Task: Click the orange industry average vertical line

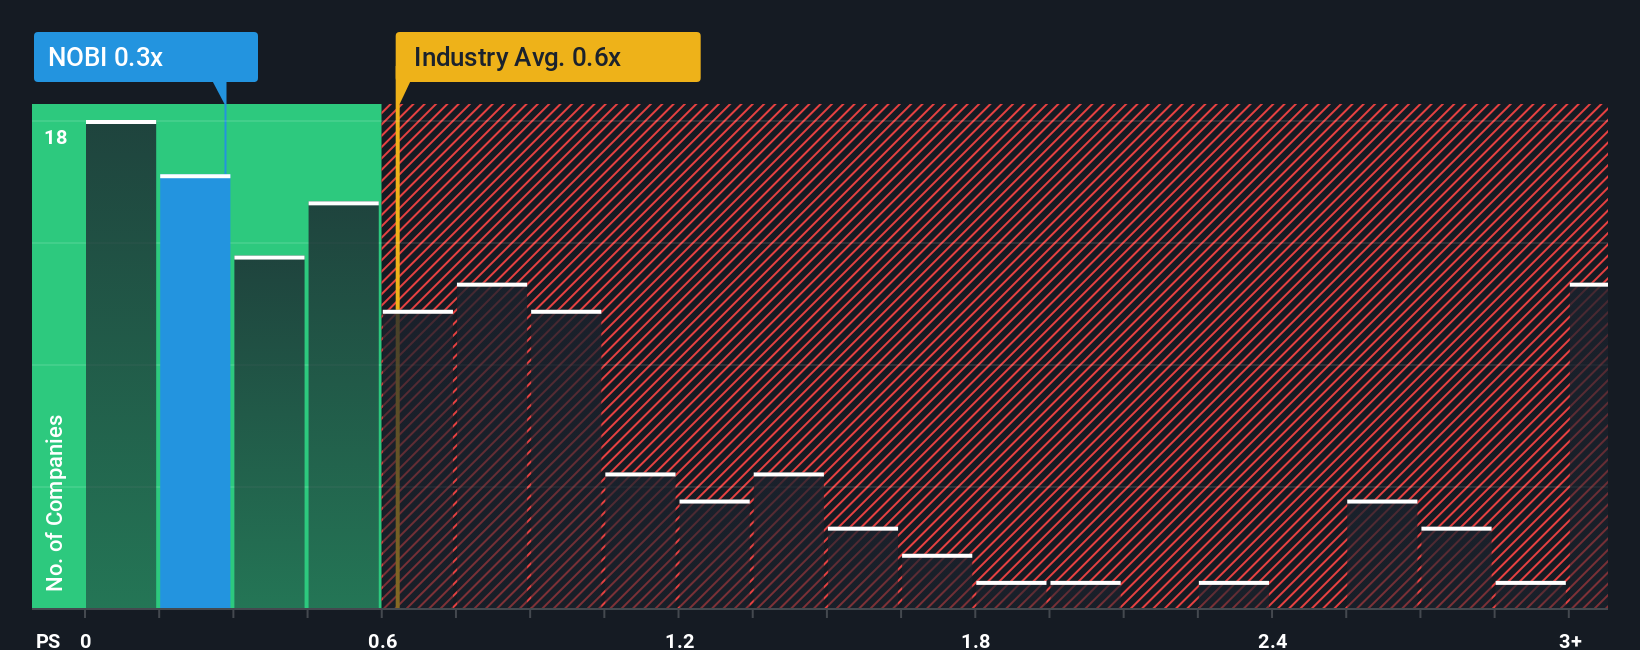Action: (x=397, y=356)
